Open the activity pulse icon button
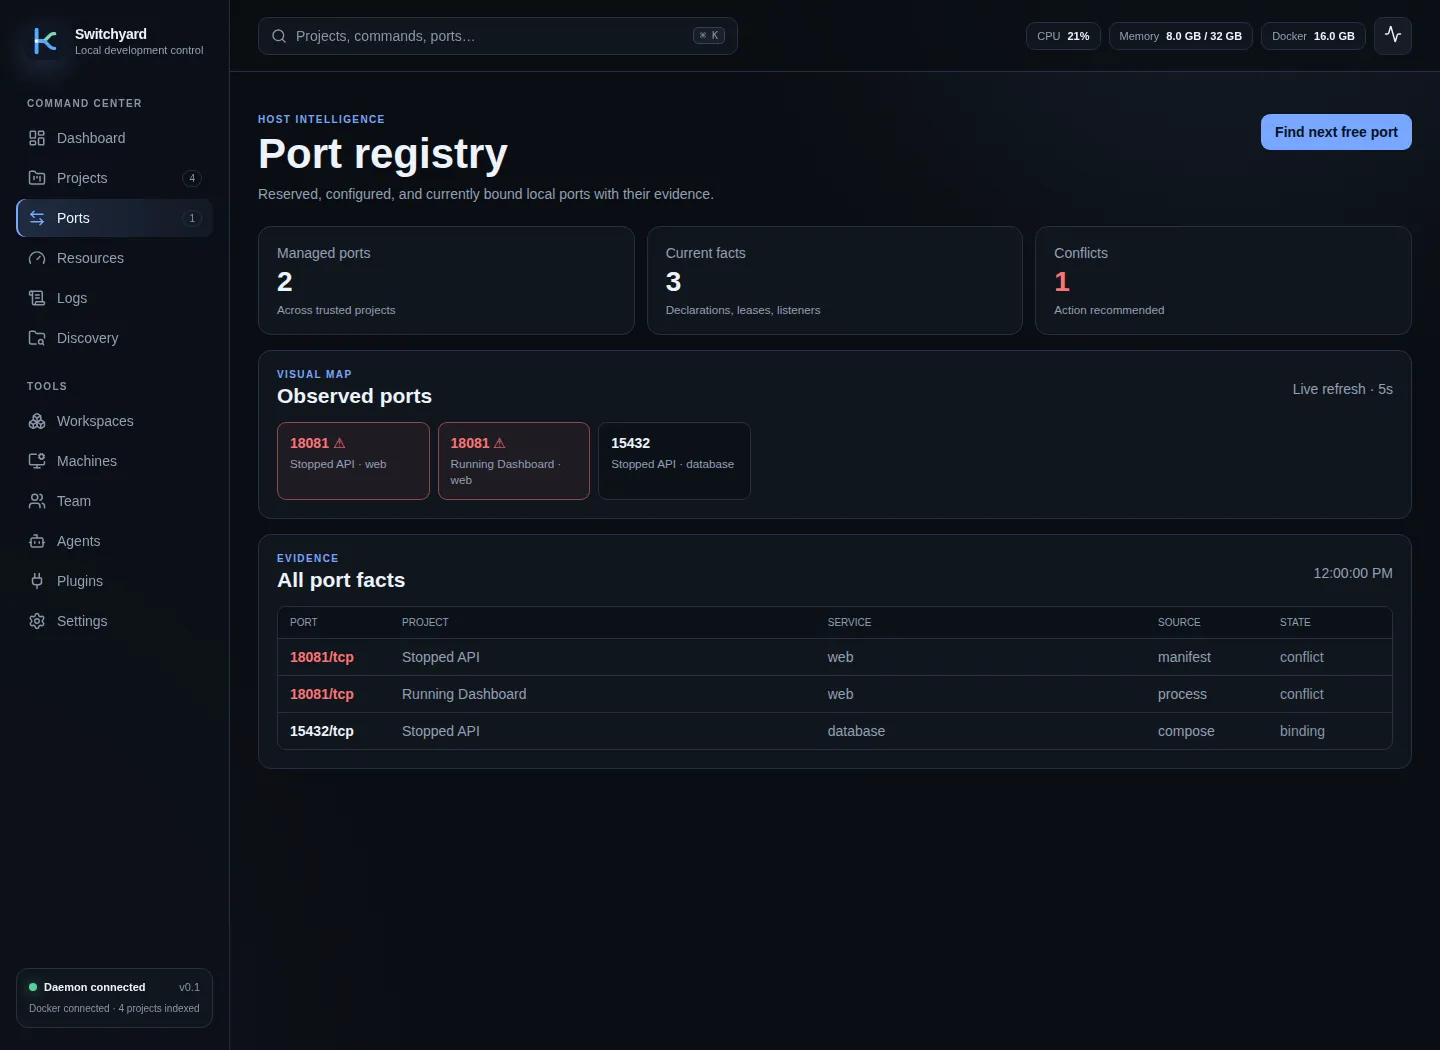The width and height of the screenshot is (1440, 1050). [x=1393, y=36]
